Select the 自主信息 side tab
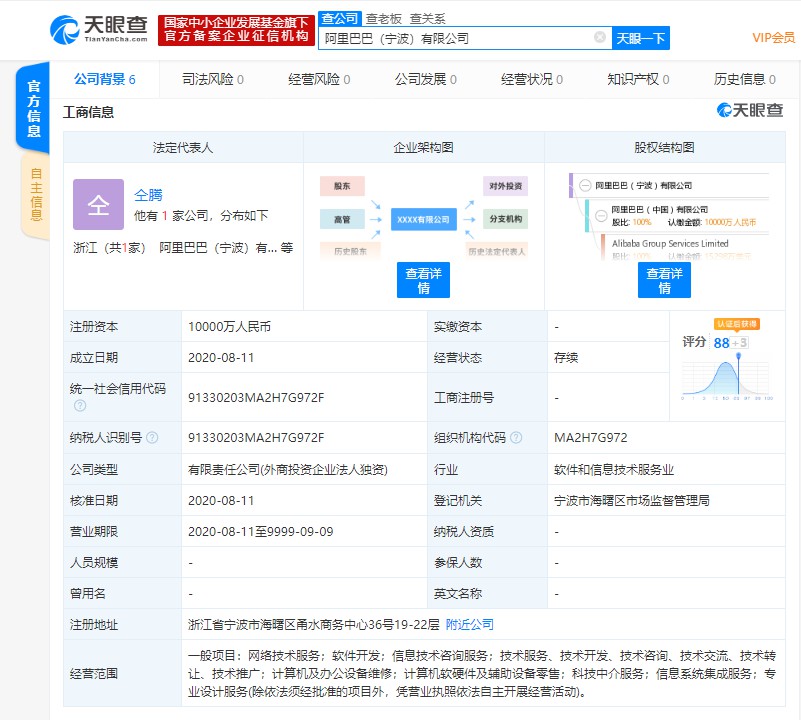The image size is (801, 720). click(35, 194)
